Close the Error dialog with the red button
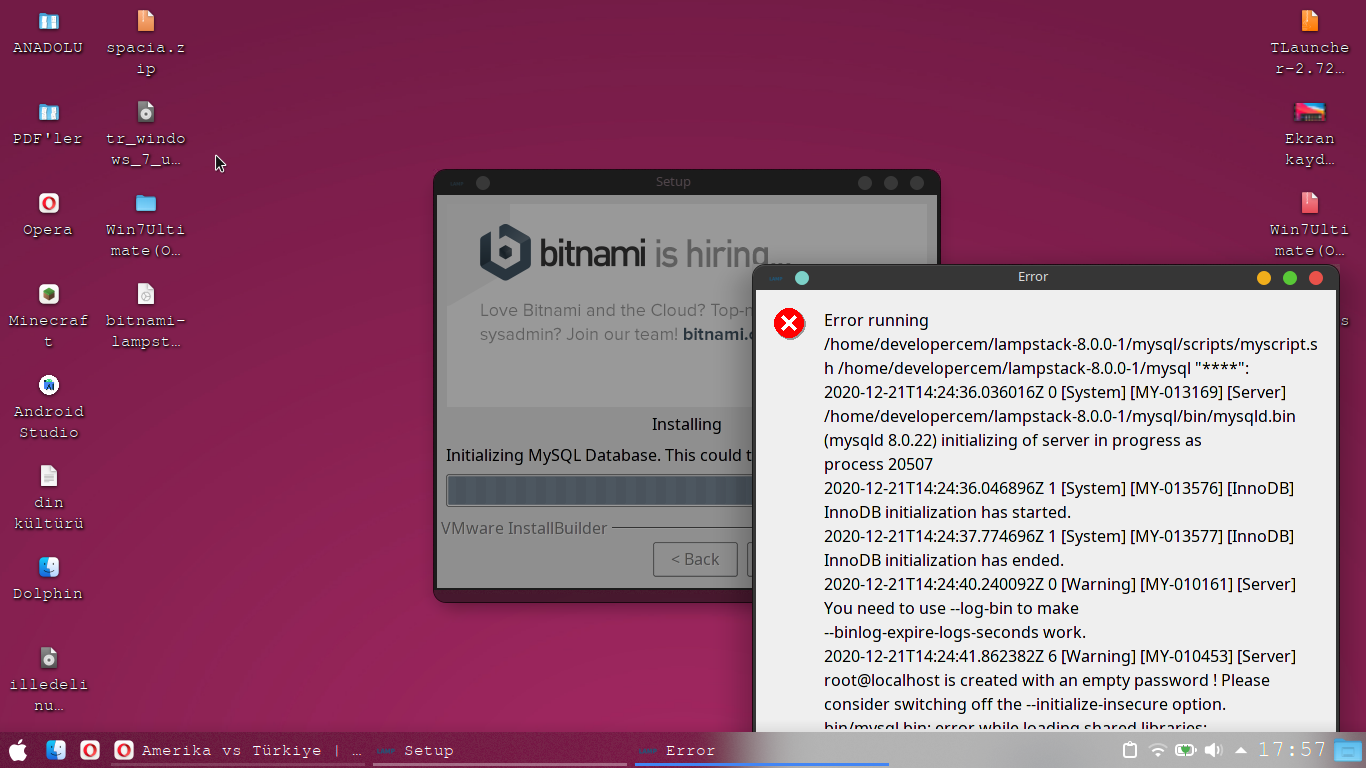The height and width of the screenshot is (768, 1366). [1316, 278]
